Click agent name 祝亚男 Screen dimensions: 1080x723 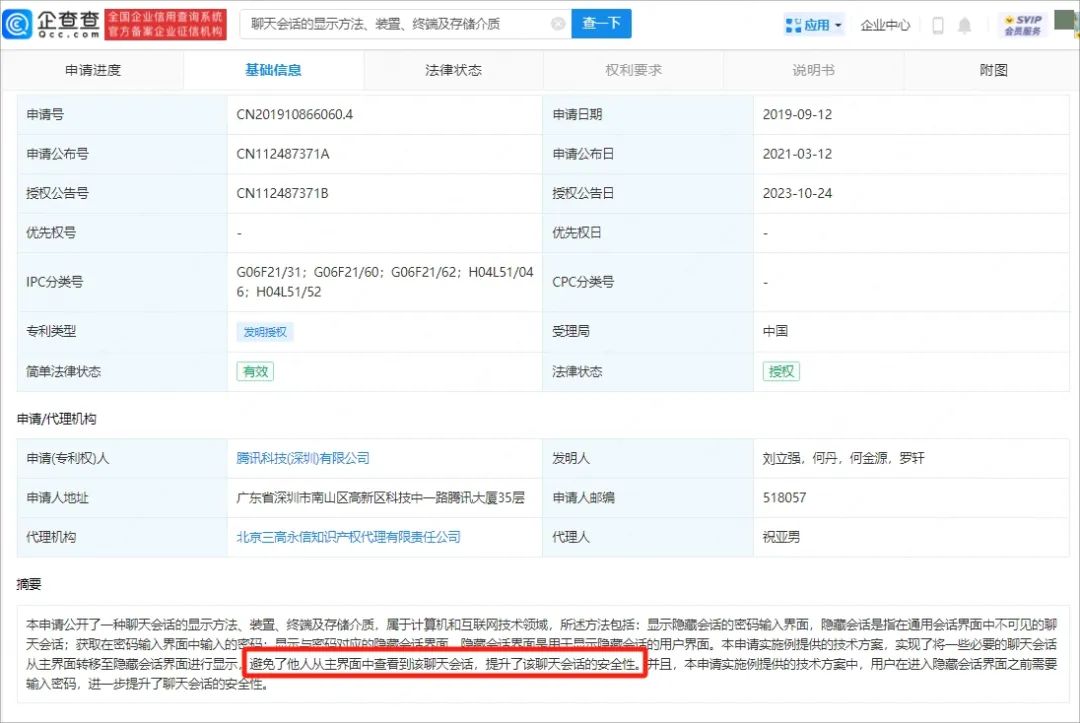pos(781,537)
